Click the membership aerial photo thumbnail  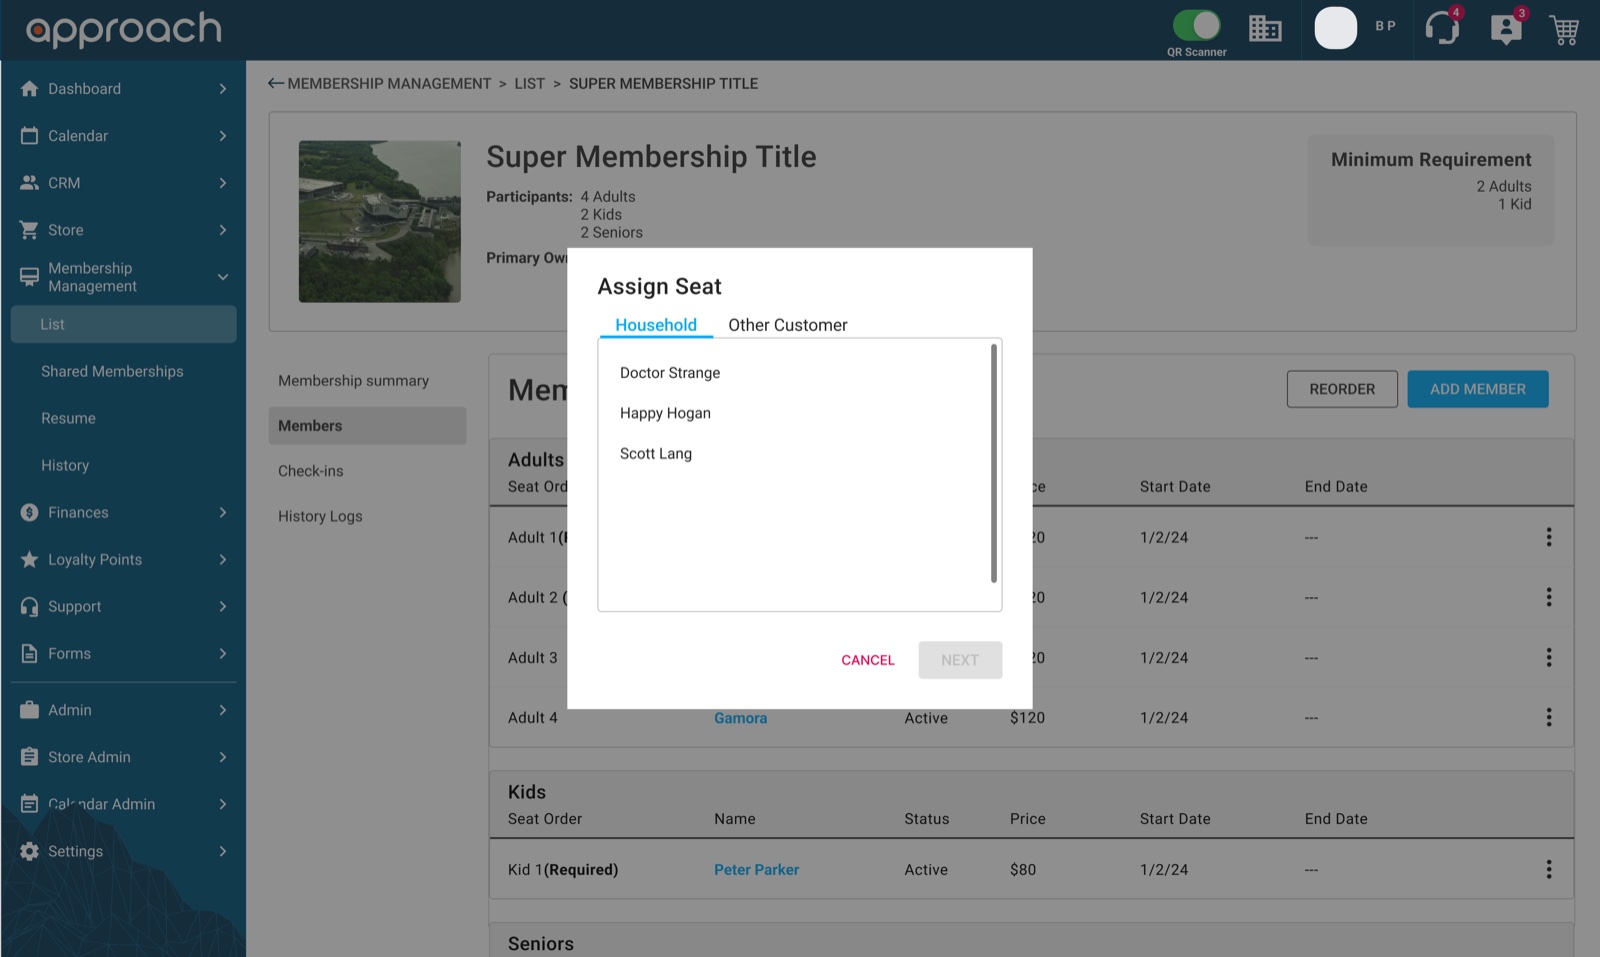380,221
